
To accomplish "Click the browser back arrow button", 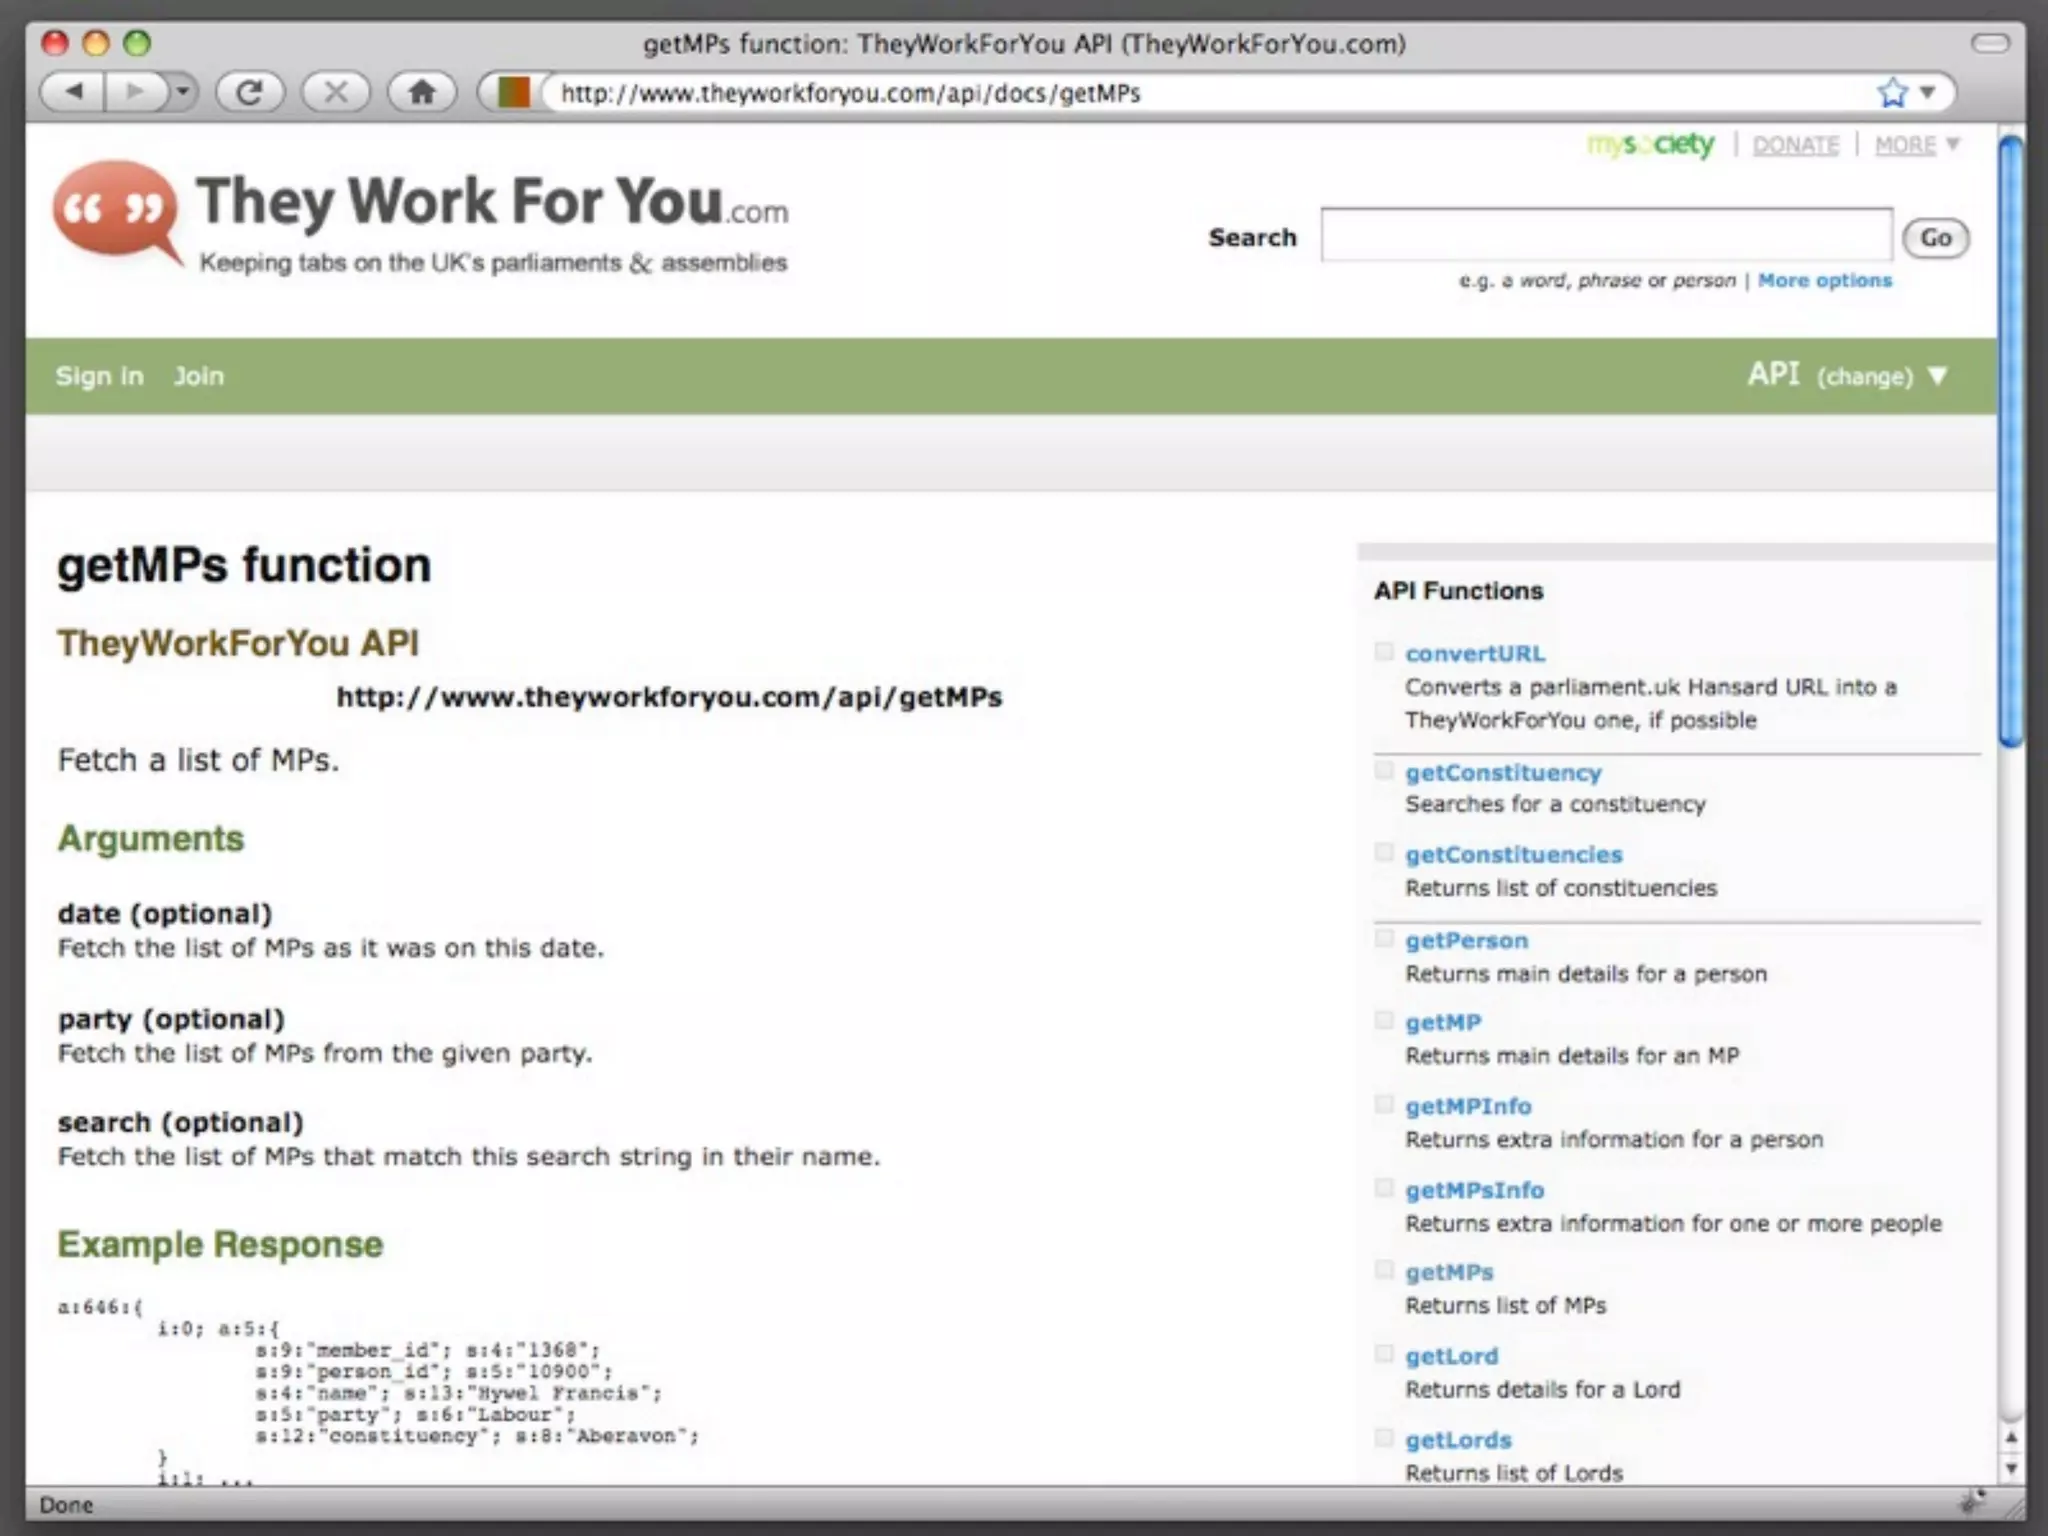I will tap(74, 93).
